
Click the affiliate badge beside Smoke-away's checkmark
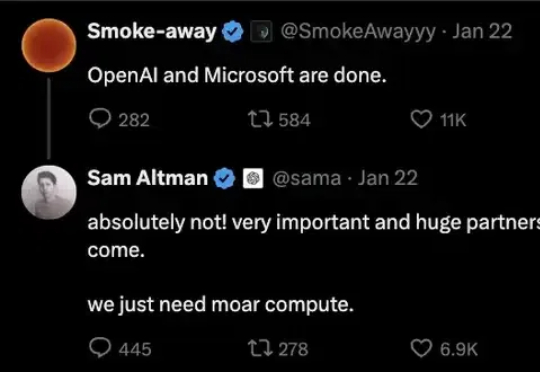coord(261,32)
